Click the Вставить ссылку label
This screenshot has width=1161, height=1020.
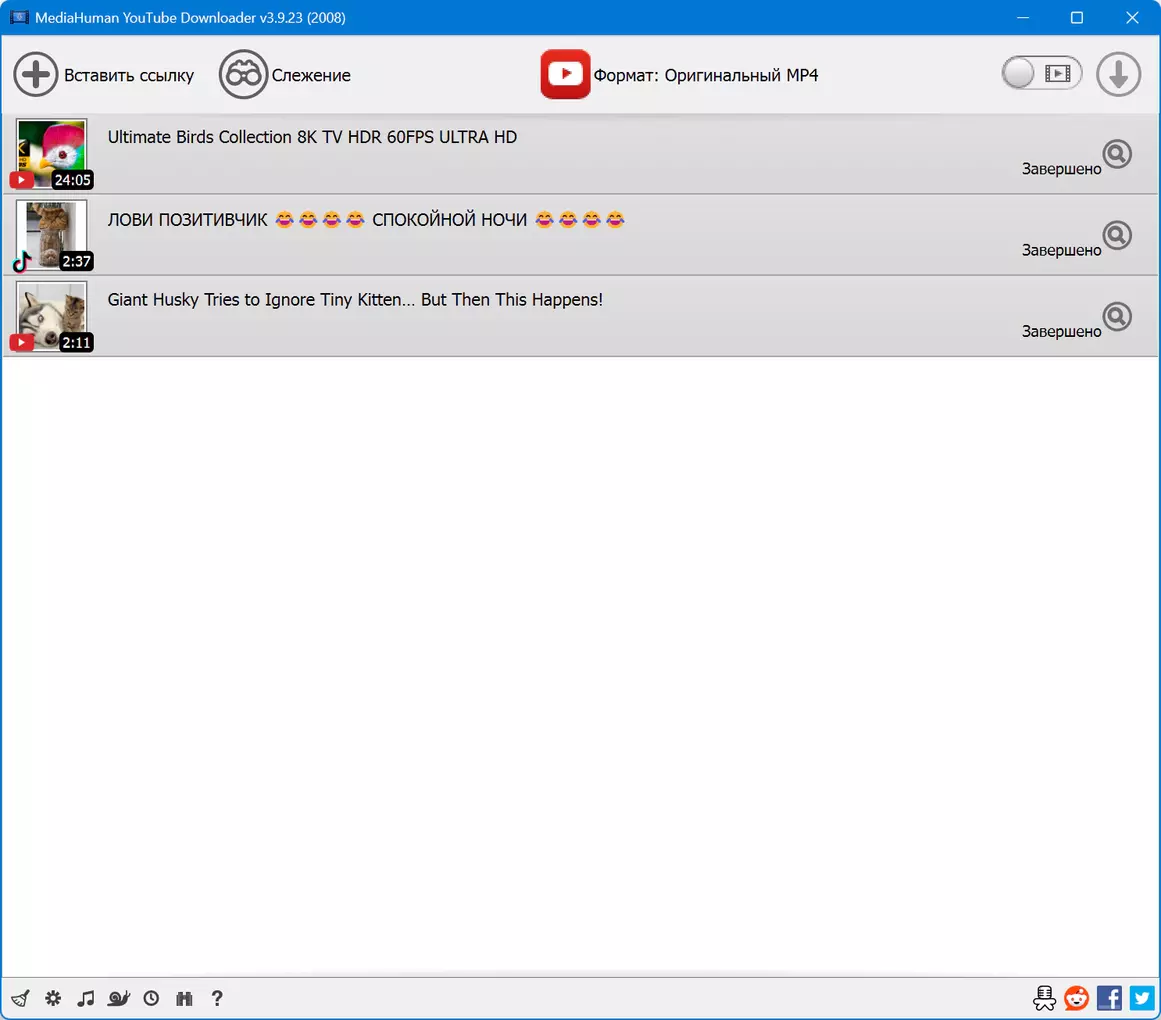point(129,76)
